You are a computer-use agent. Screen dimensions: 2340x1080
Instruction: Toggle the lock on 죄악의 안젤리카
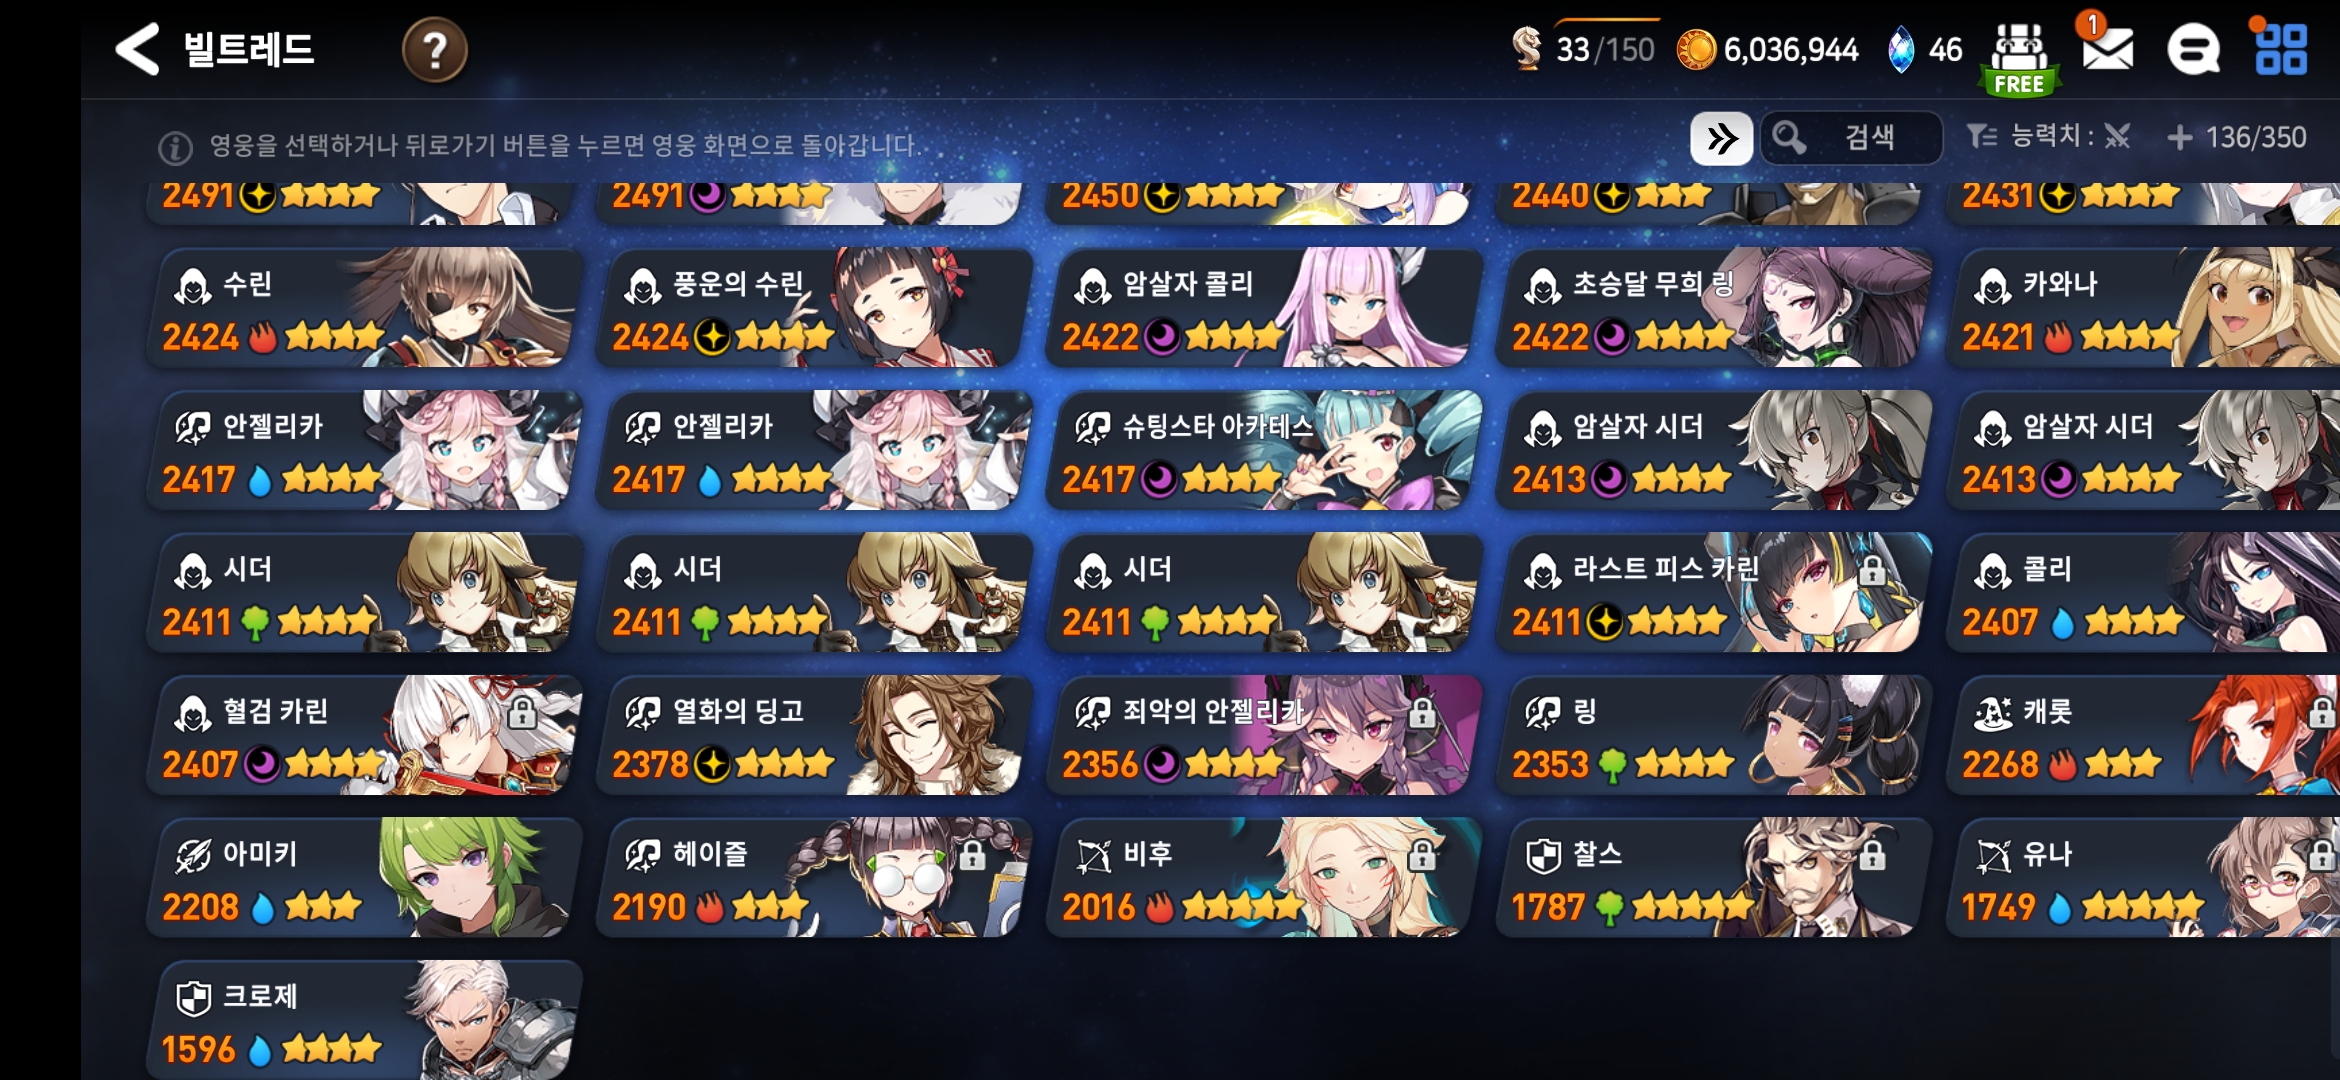(1422, 712)
